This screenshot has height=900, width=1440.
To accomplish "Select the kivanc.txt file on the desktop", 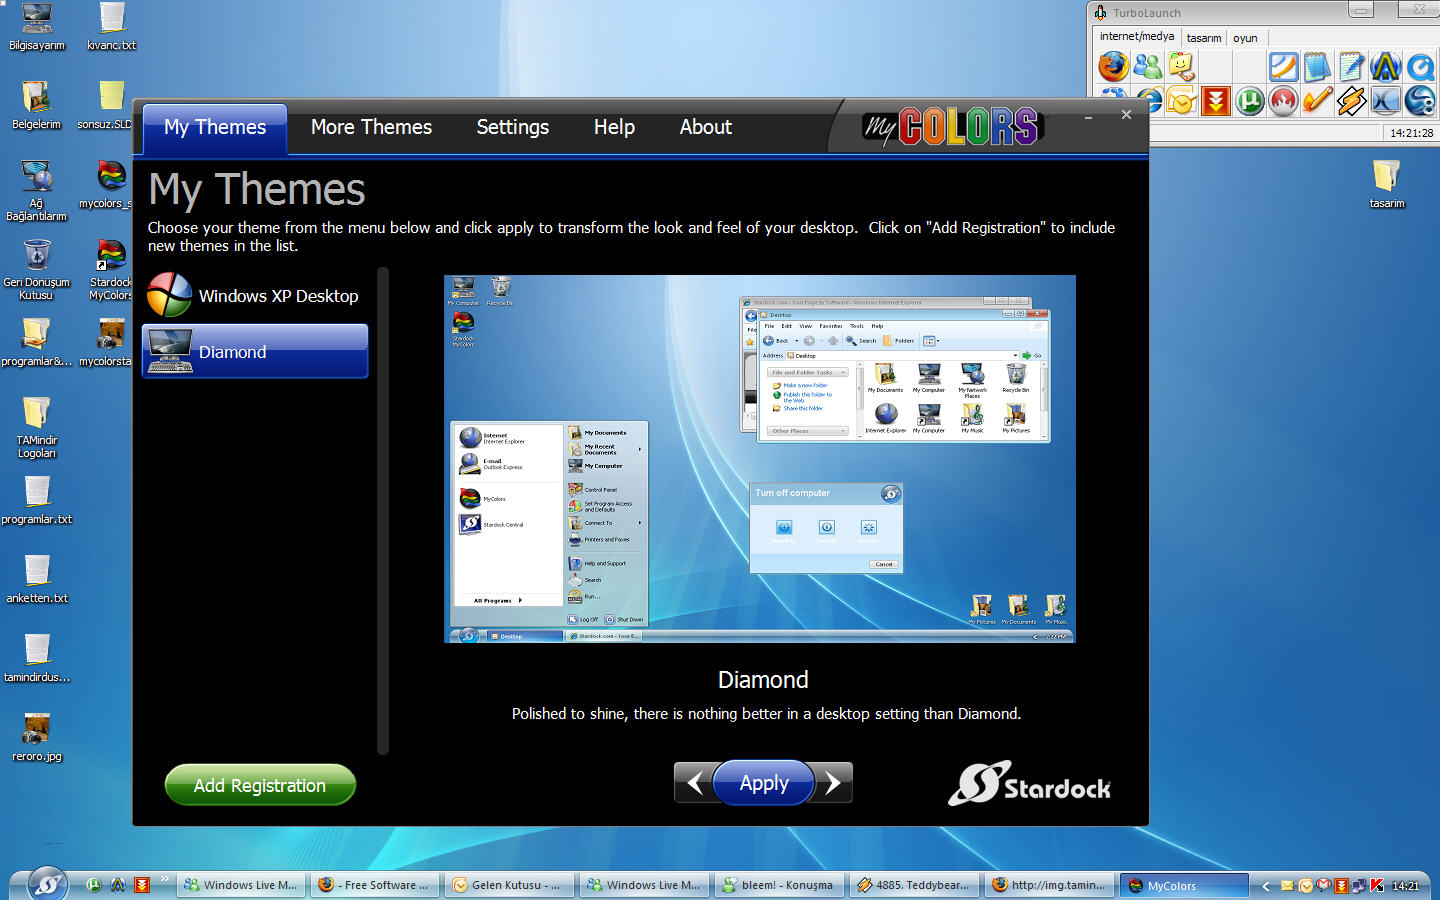I will (x=111, y=27).
